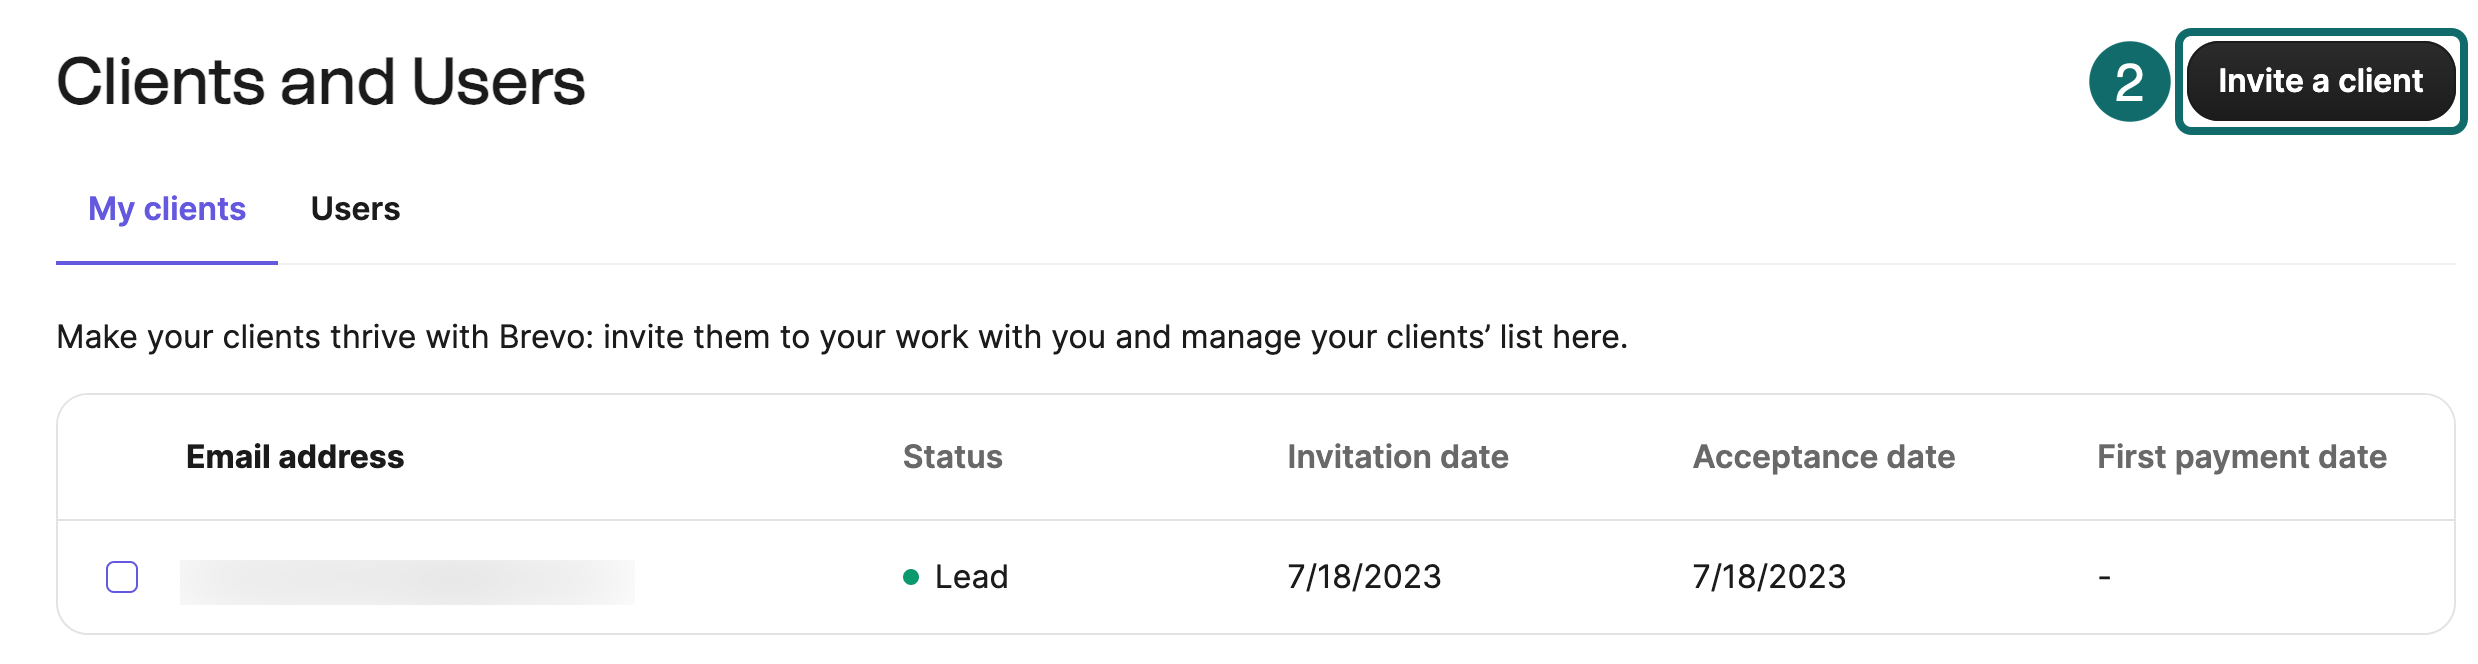Click the Invitation date column header

point(1397,457)
